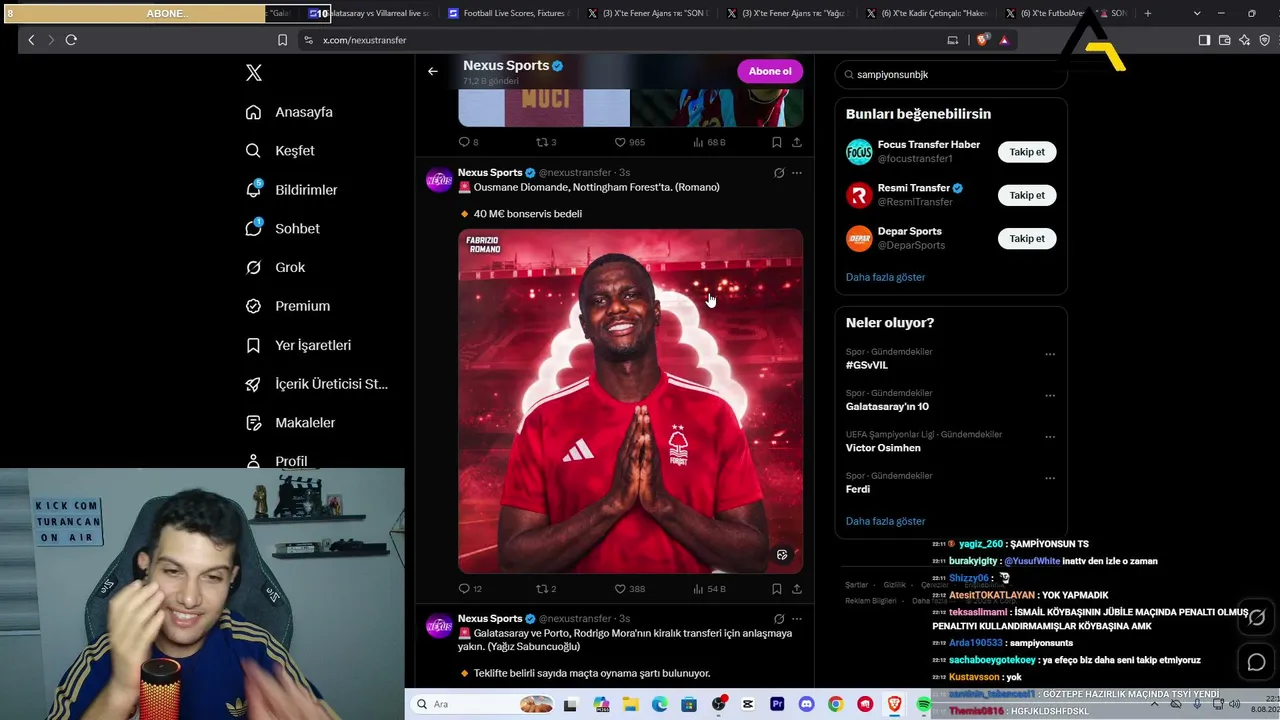Screen dimensions: 1280x720
Task: Click the sampiyonsunbjk search field
Action: click(950, 74)
